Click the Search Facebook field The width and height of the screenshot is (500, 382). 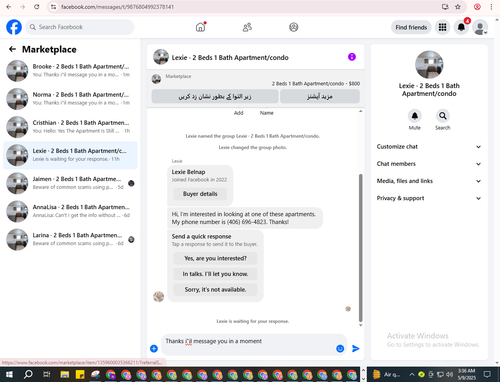pyautogui.click(x=80, y=27)
